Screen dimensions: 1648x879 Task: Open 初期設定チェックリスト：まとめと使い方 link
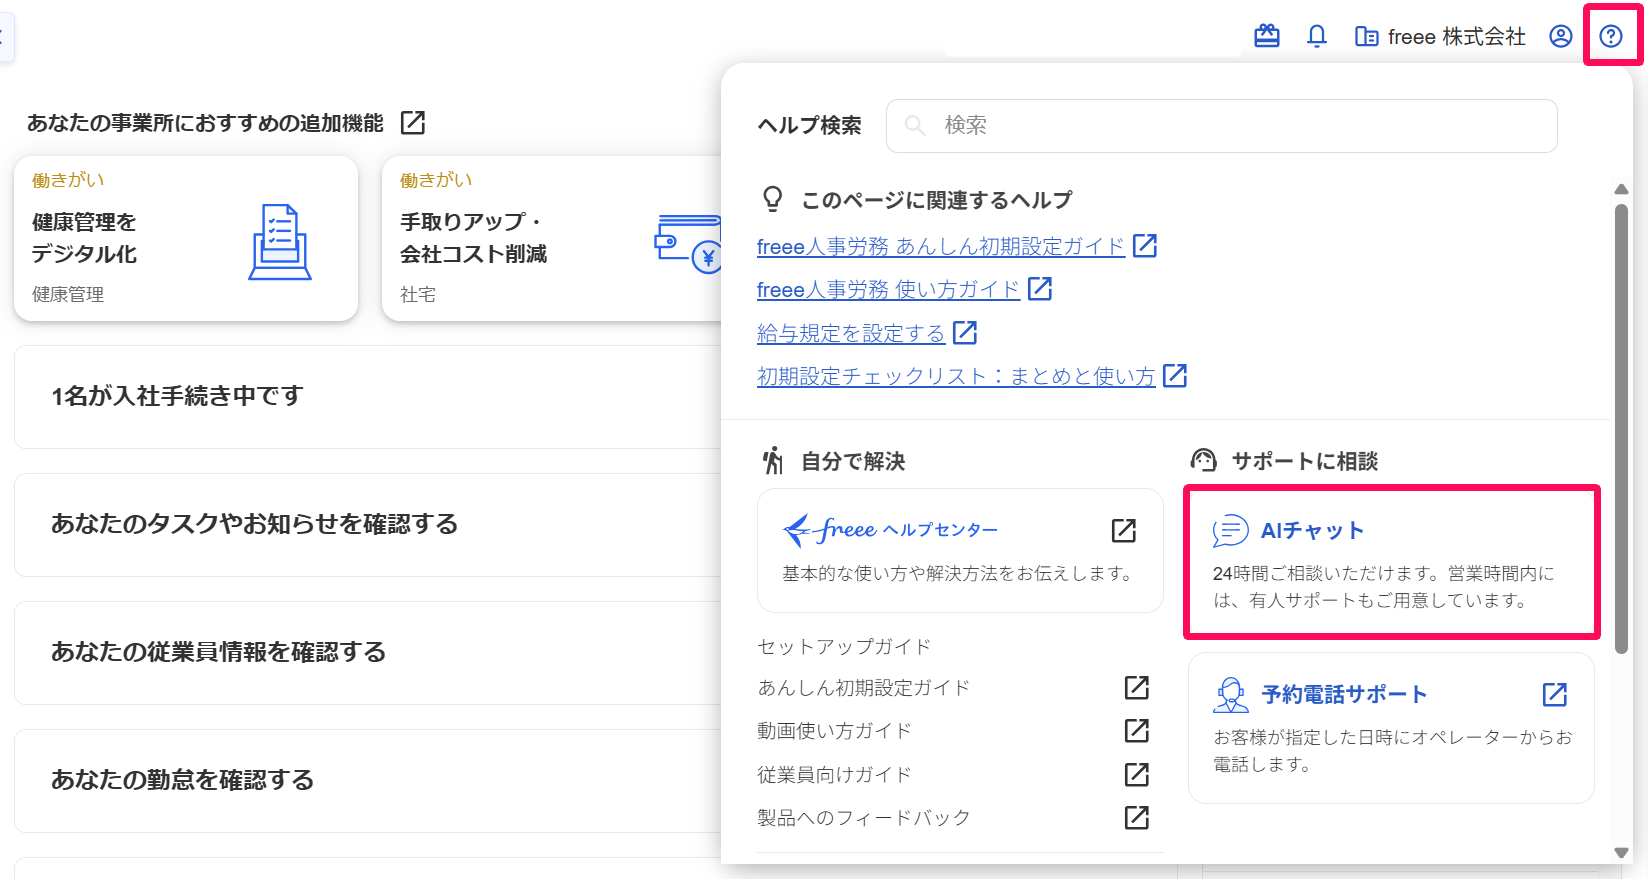(956, 376)
